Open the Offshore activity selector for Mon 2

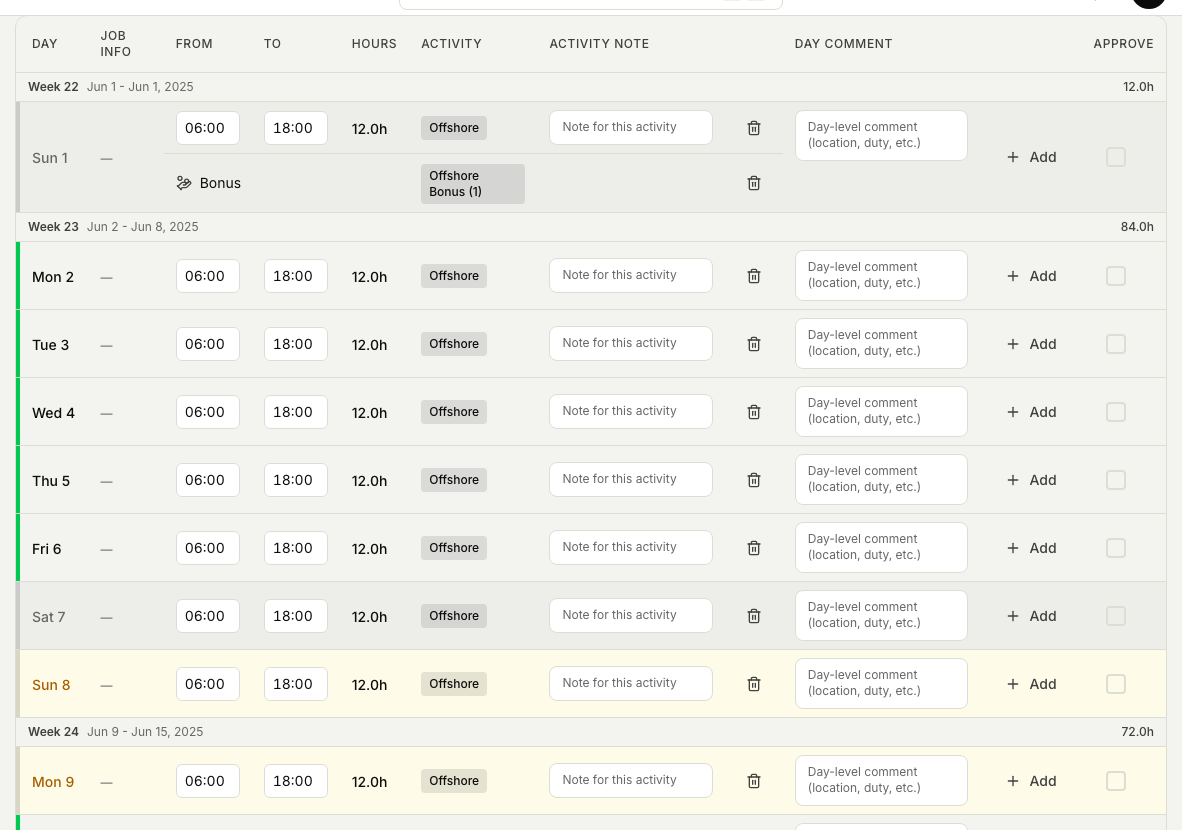pyautogui.click(x=454, y=276)
